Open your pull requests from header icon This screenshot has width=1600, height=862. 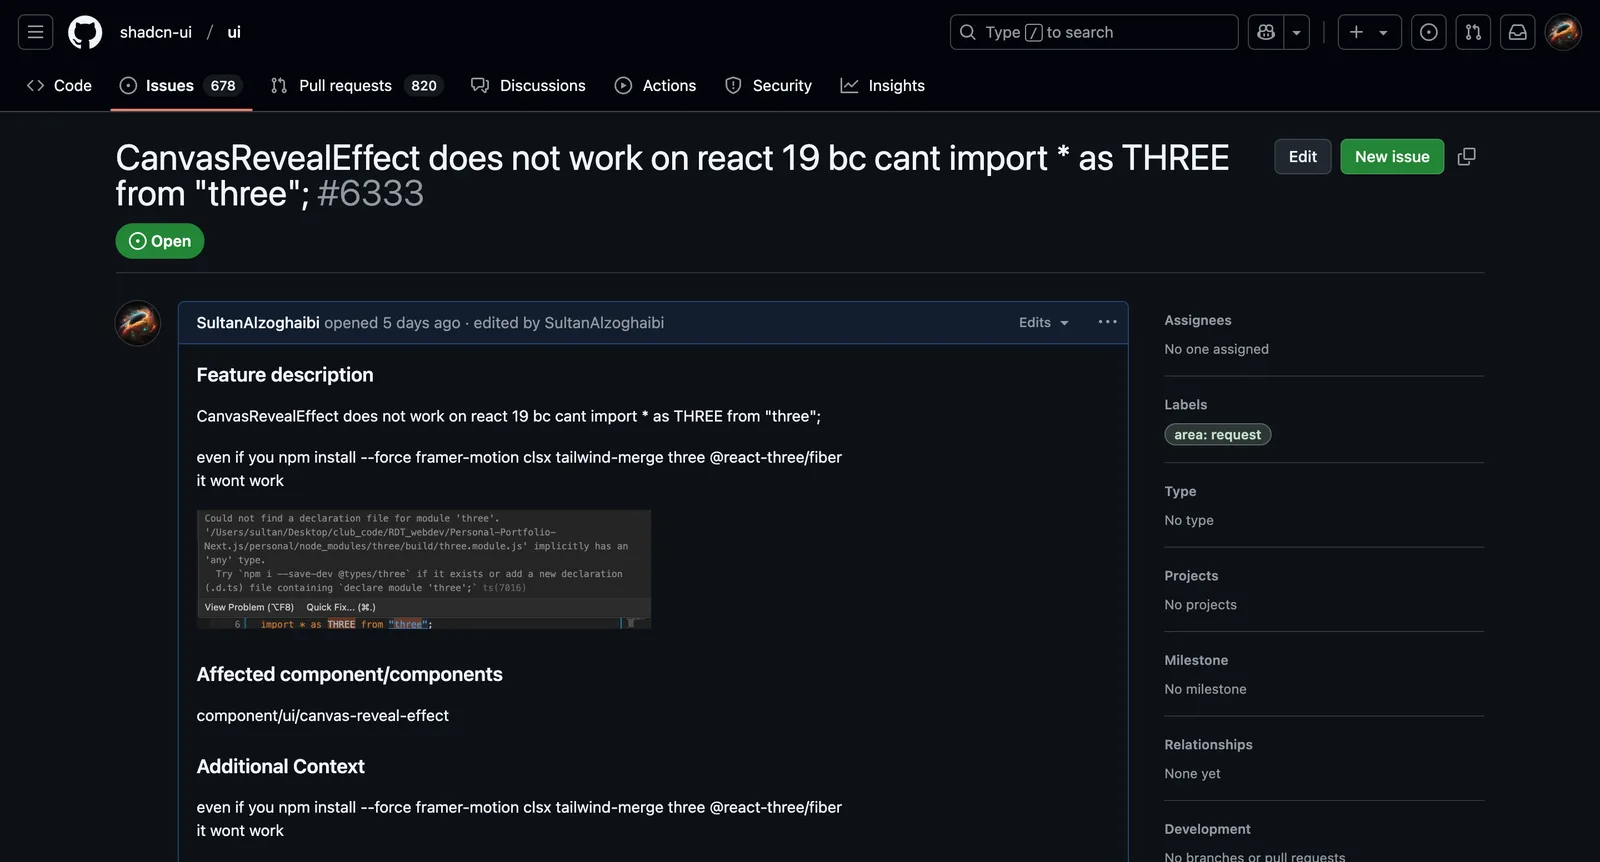coord(1473,32)
